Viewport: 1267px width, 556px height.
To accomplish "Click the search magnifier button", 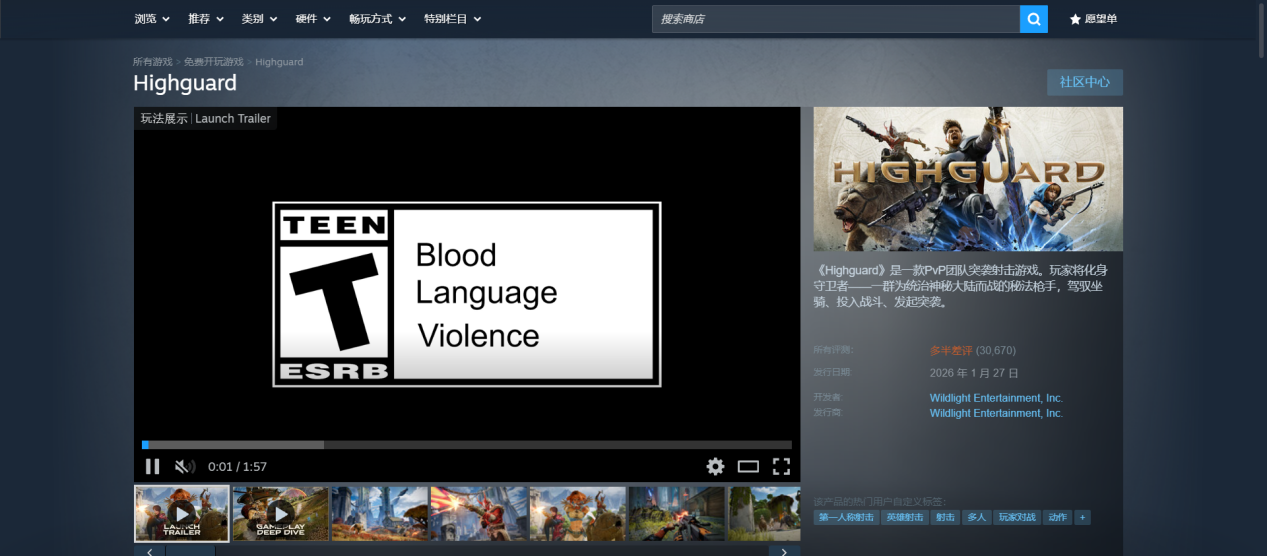I will pyautogui.click(x=1033, y=19).
